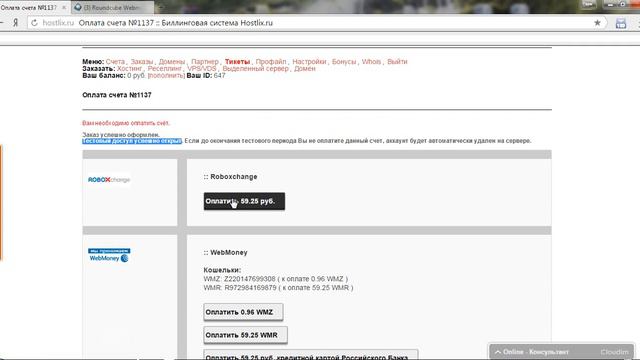Pay 59.25 руб. via Roboxchange button

coord(244,201)
